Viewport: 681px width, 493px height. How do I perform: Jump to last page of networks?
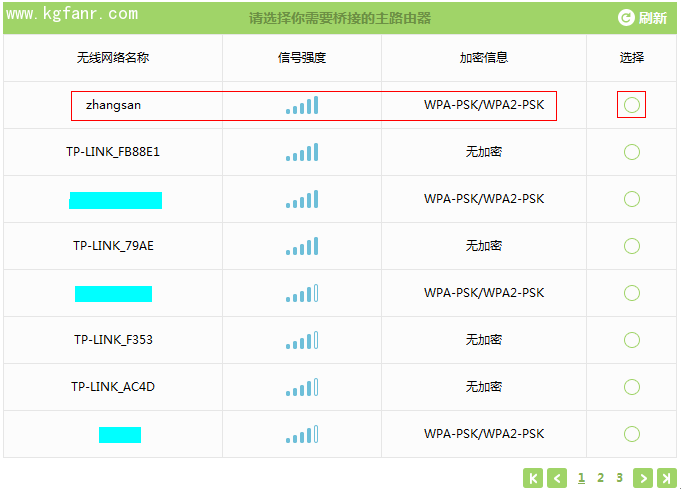(x=667, y=479)
